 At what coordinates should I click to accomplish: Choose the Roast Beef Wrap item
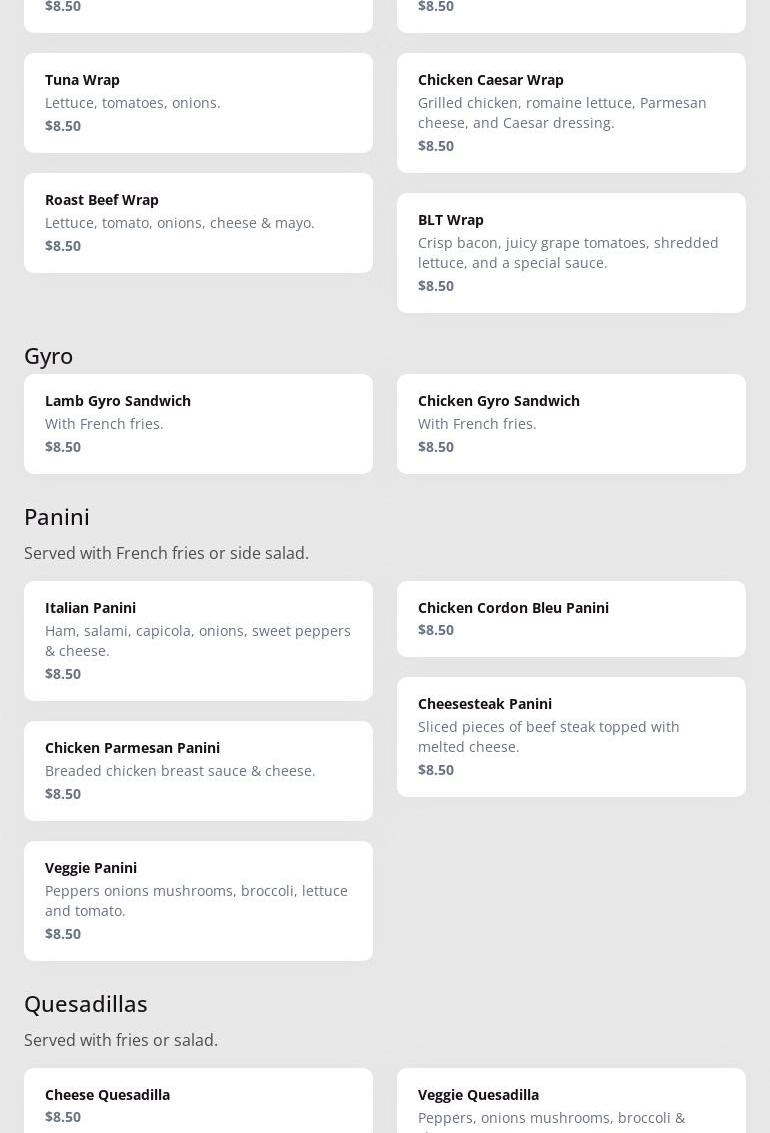[x=198, y=222]
